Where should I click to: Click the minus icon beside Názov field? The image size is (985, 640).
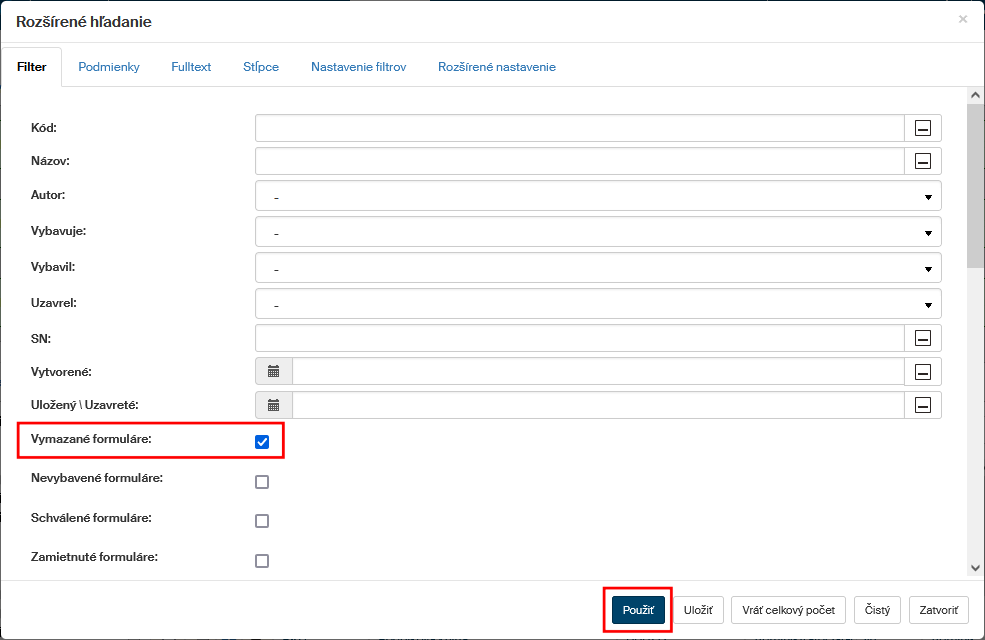pos(923,161)
